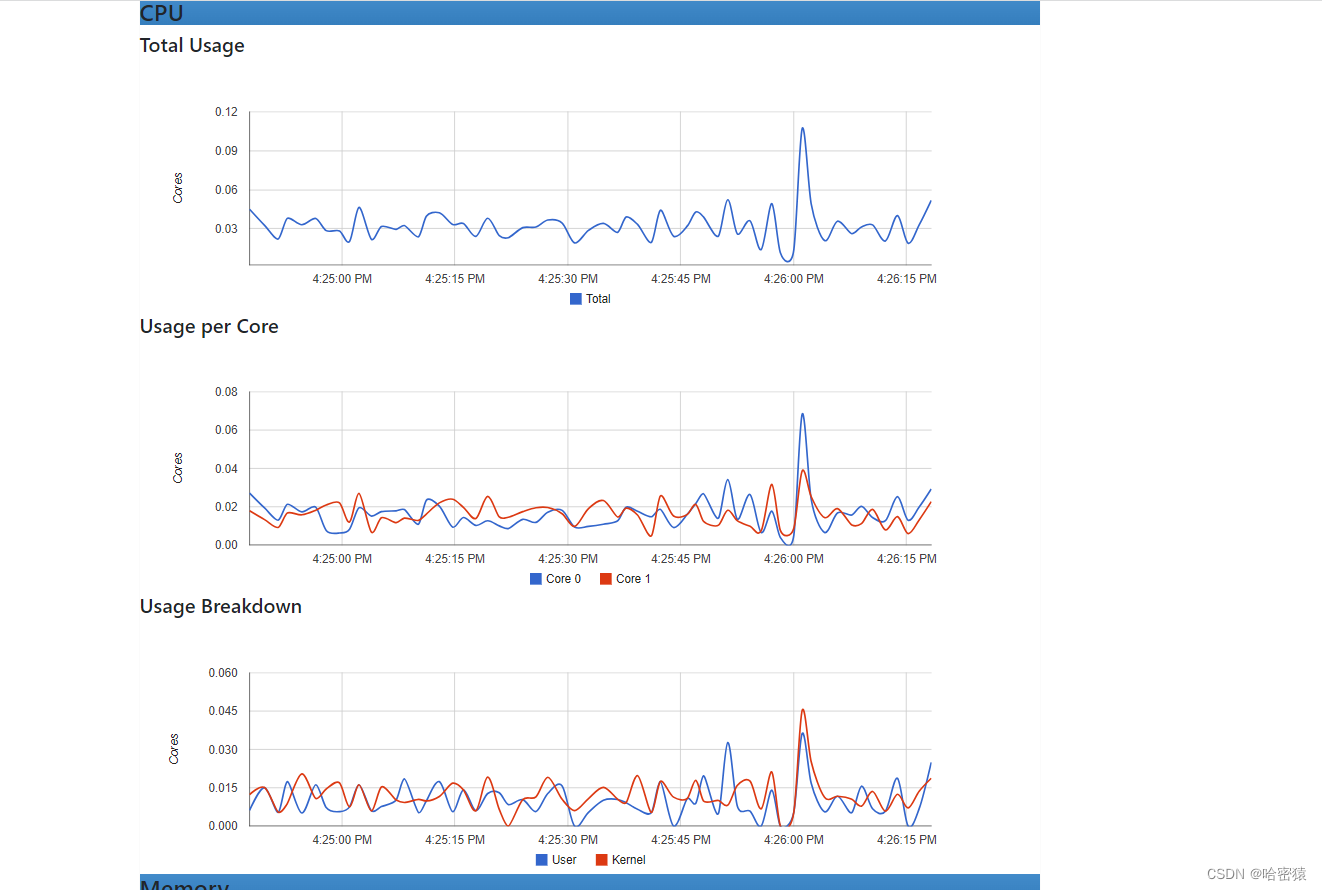Click the red Core 1 legend swatch
The width and height of the screenshot is (1322, 890).
click(x=605, y=579)
